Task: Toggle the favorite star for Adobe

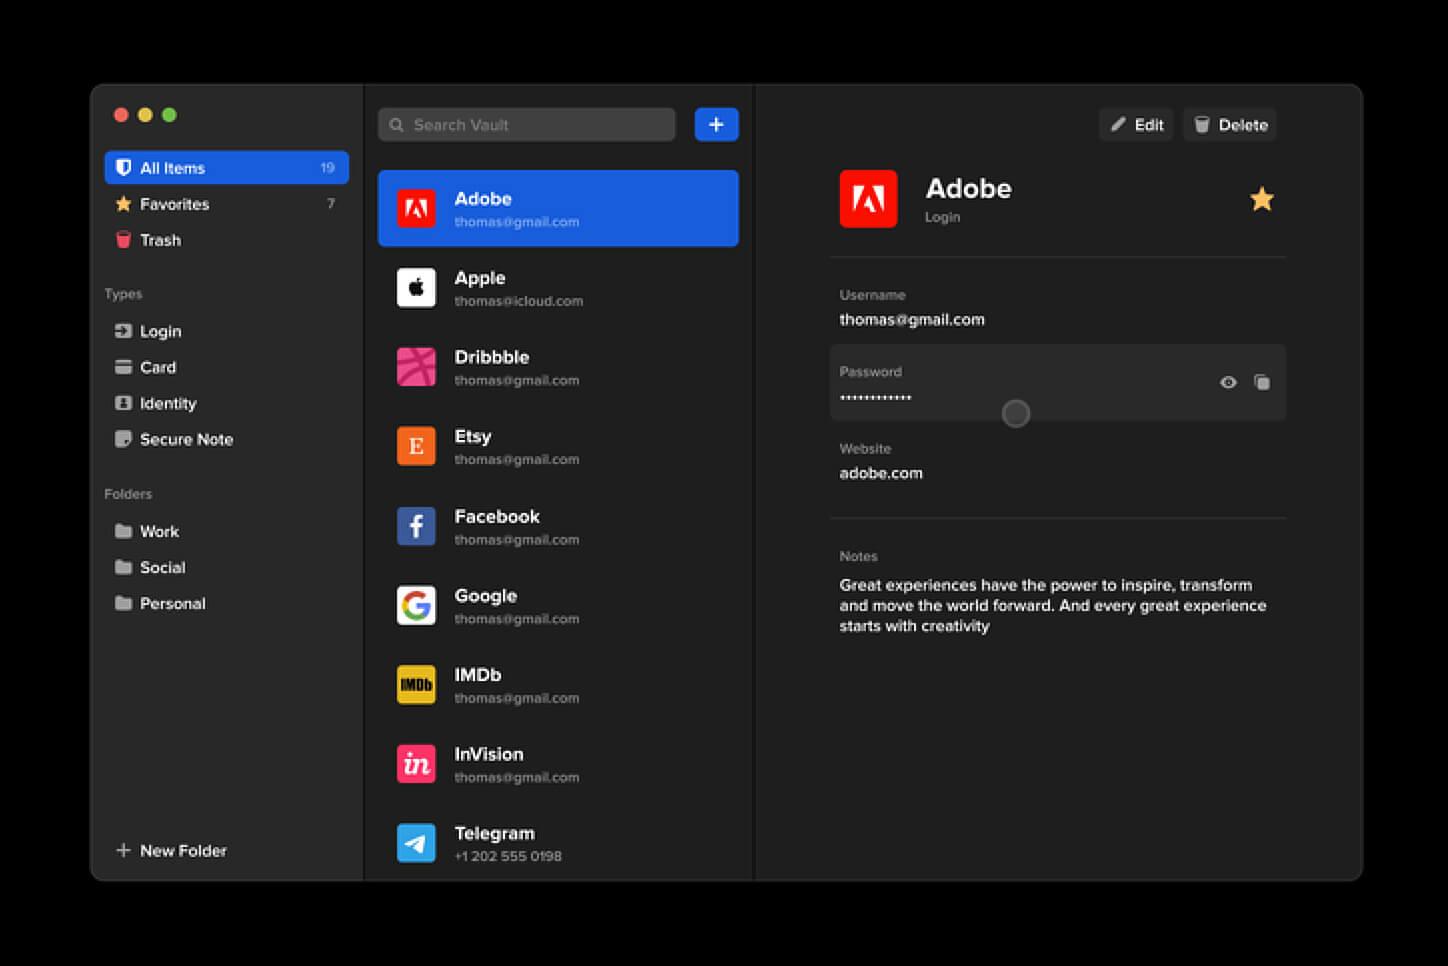Action: coord(1262,199)
